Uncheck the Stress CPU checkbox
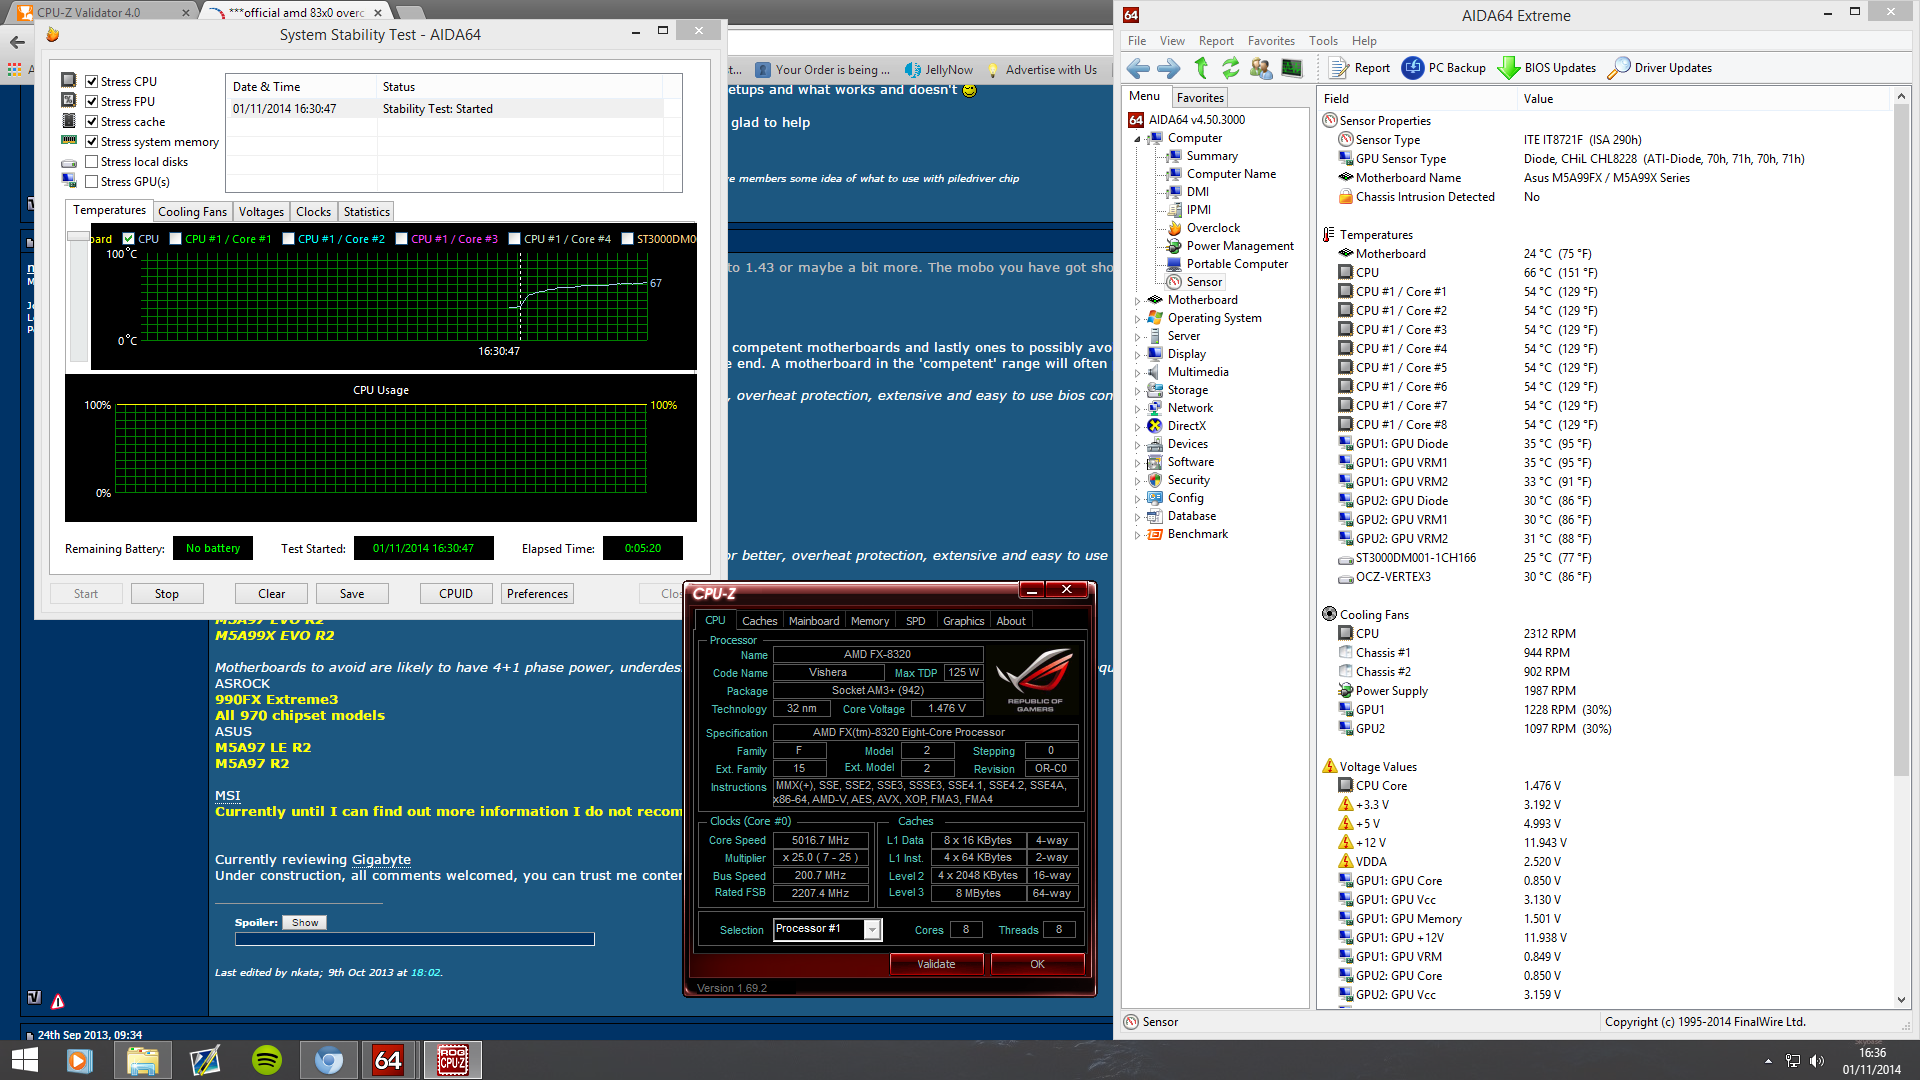This screenshot has height=1080, width=1920. pyautogui.click(x=92, y=82)
